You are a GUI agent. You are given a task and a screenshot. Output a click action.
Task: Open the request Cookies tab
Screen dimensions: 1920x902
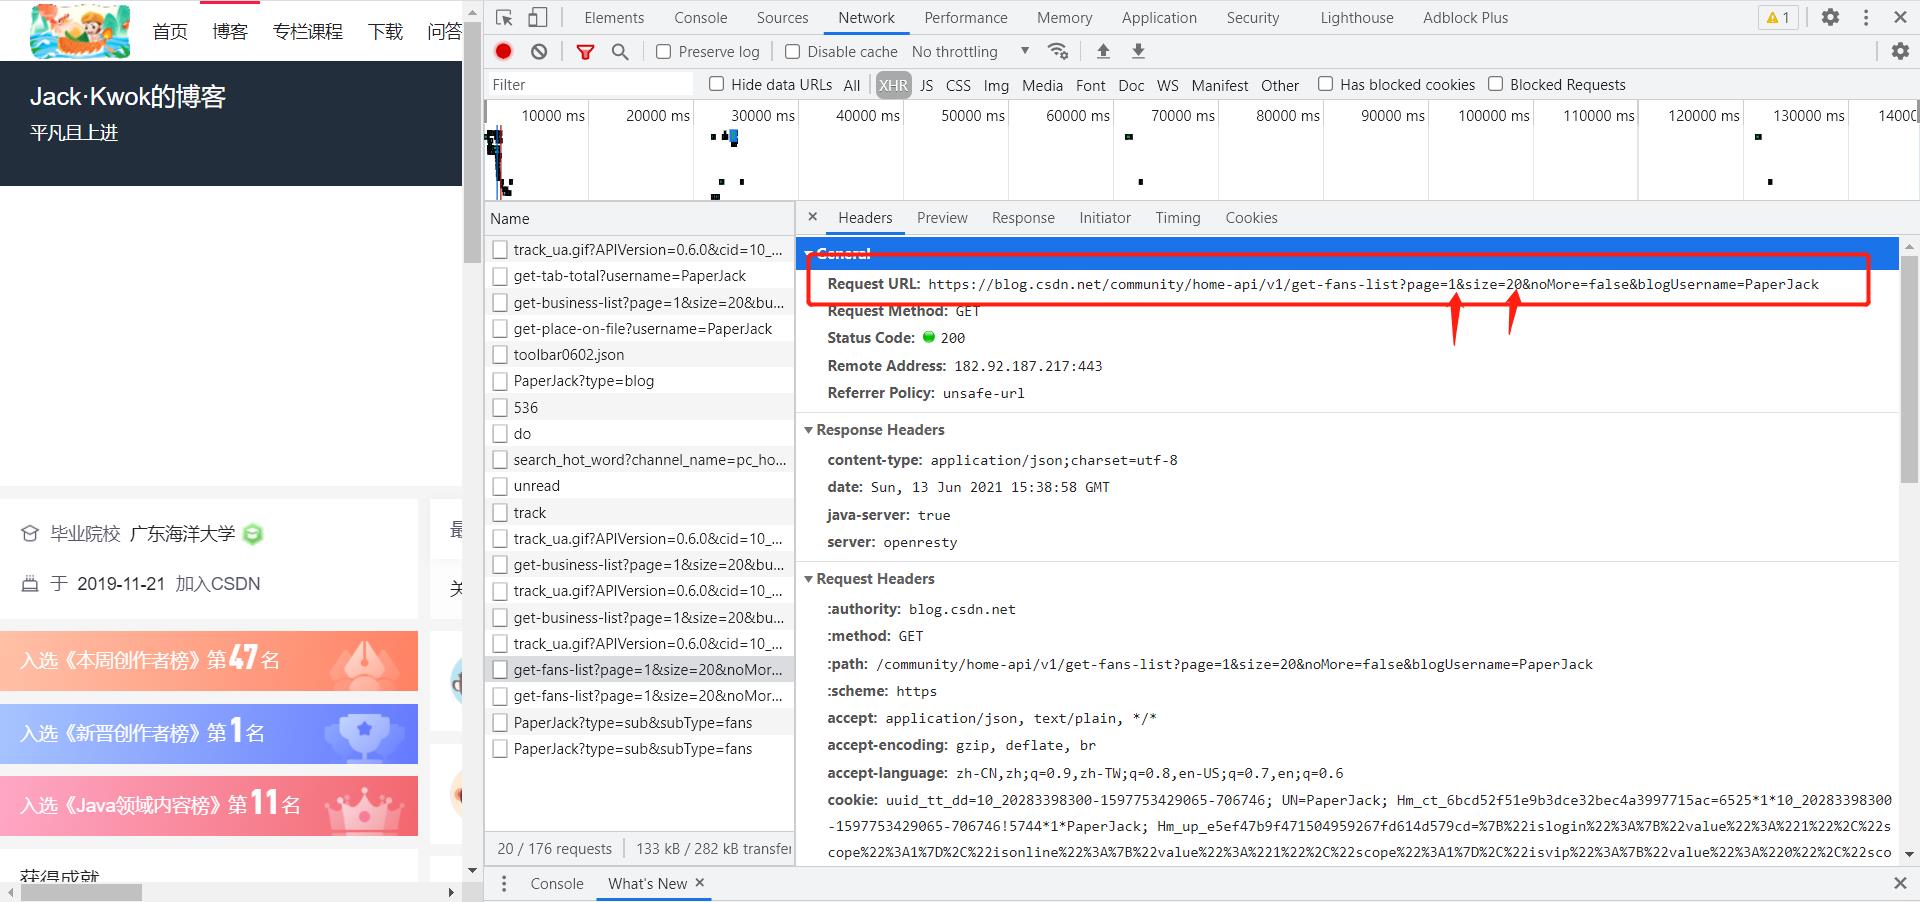(1251, 217)
